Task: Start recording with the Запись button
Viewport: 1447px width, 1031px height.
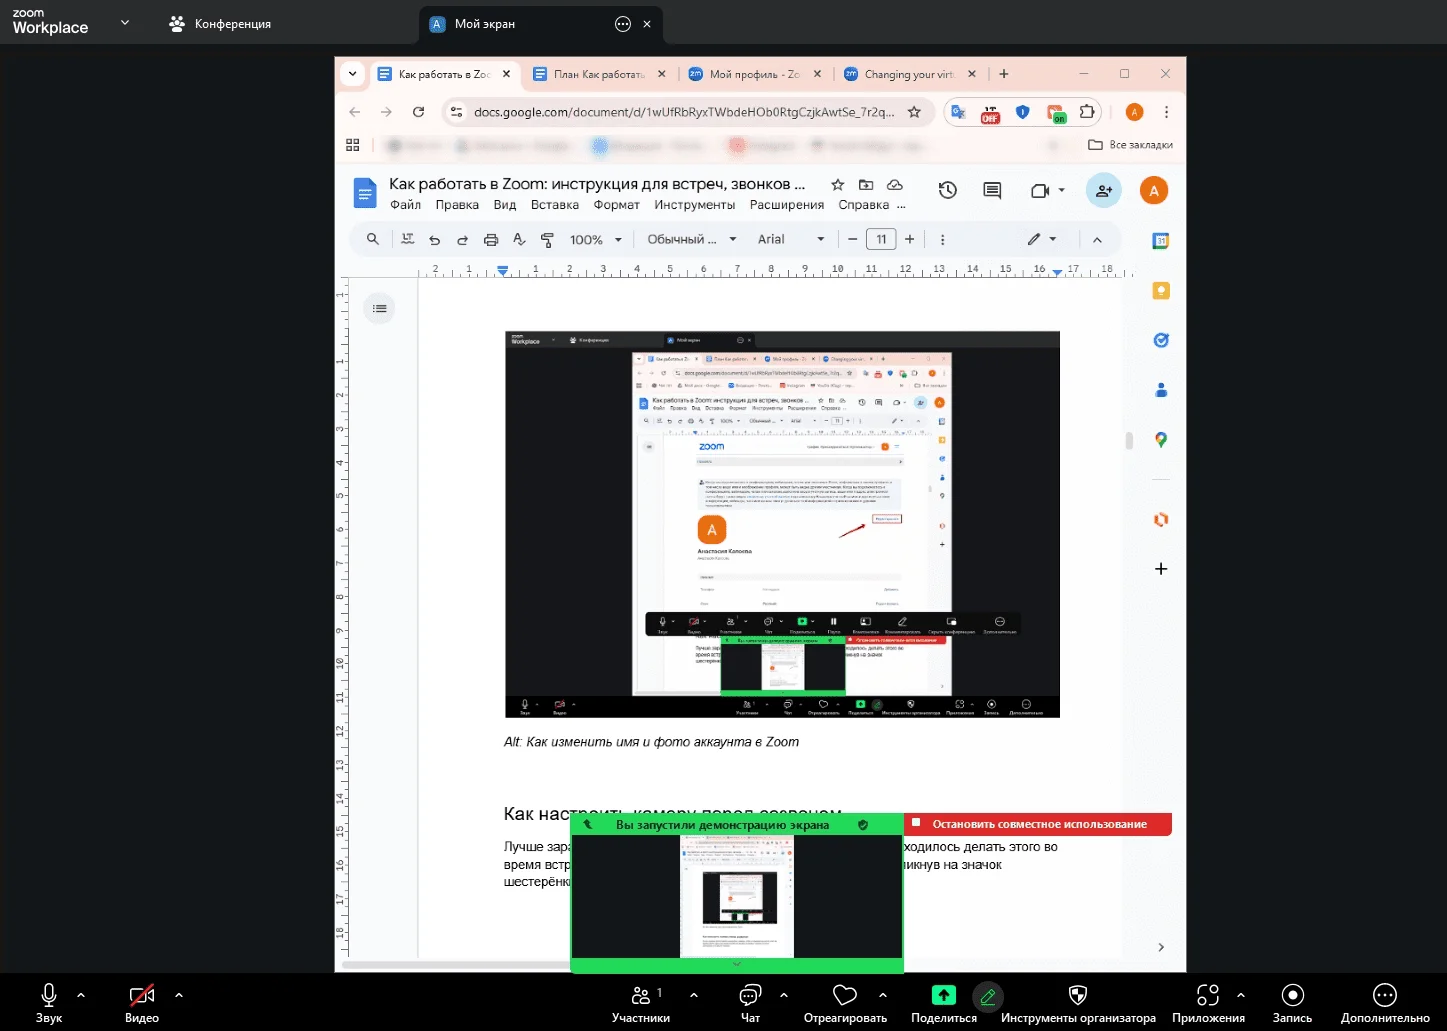Action: [1292, 1002]
